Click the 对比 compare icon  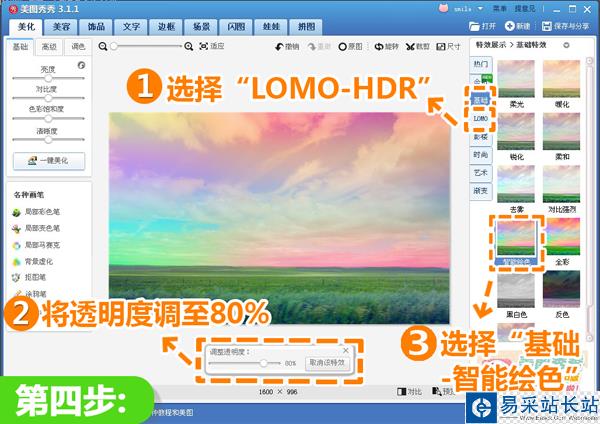click(401, 391)
